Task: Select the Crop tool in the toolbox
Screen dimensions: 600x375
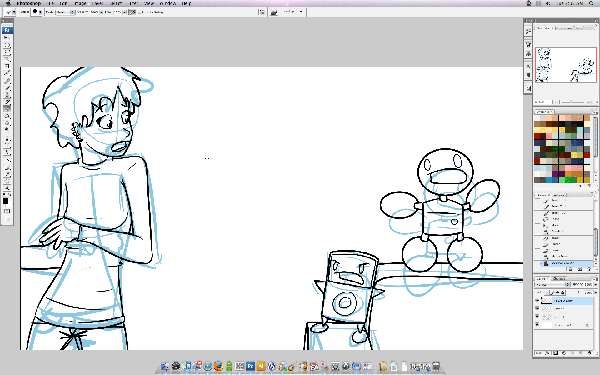Action: (x=7, y=66)
